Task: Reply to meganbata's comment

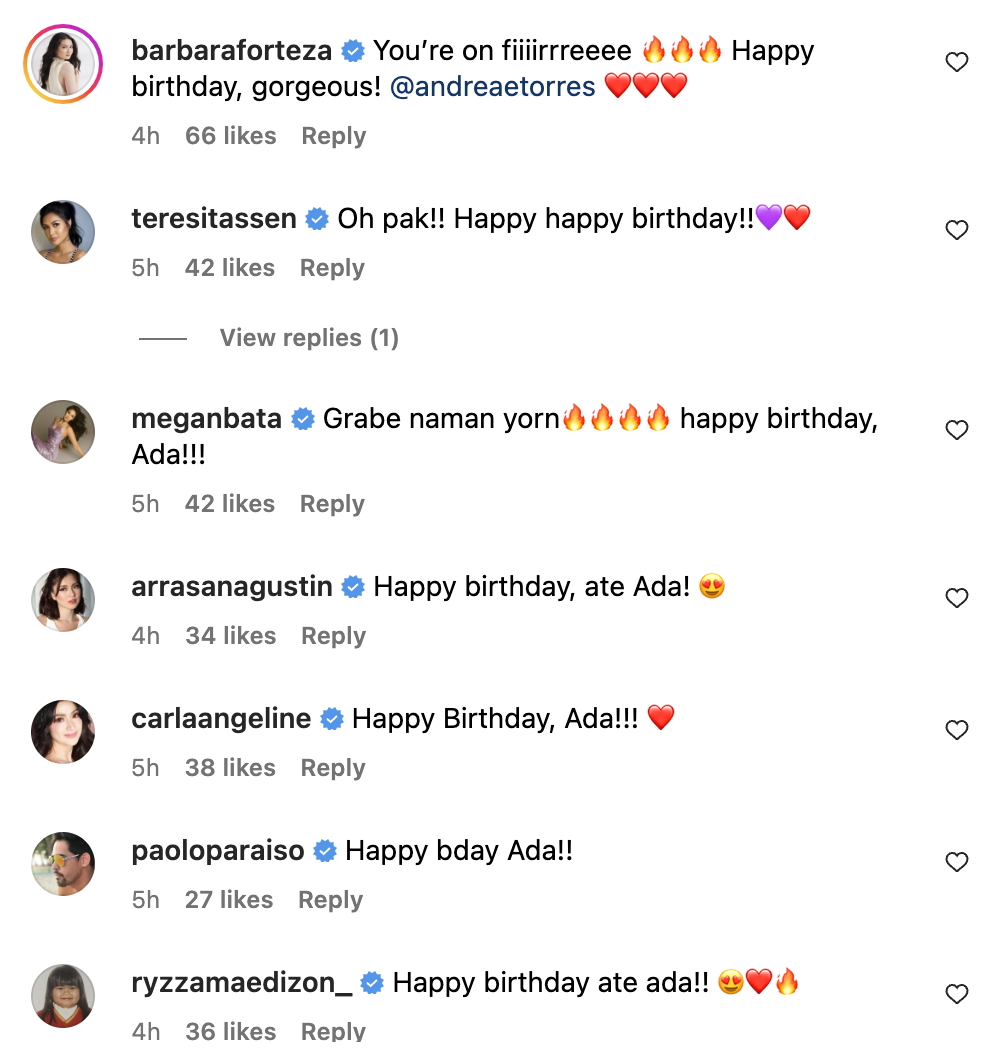Action: (x=332, y=504)
